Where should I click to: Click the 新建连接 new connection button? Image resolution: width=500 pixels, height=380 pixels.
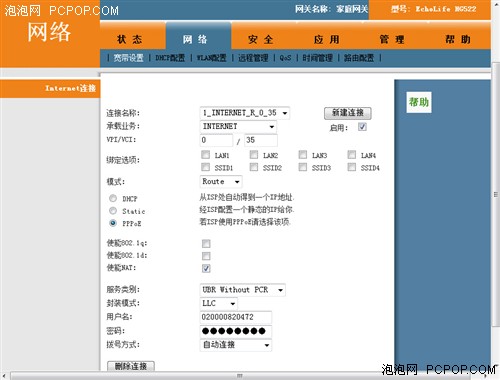(348, 113)
